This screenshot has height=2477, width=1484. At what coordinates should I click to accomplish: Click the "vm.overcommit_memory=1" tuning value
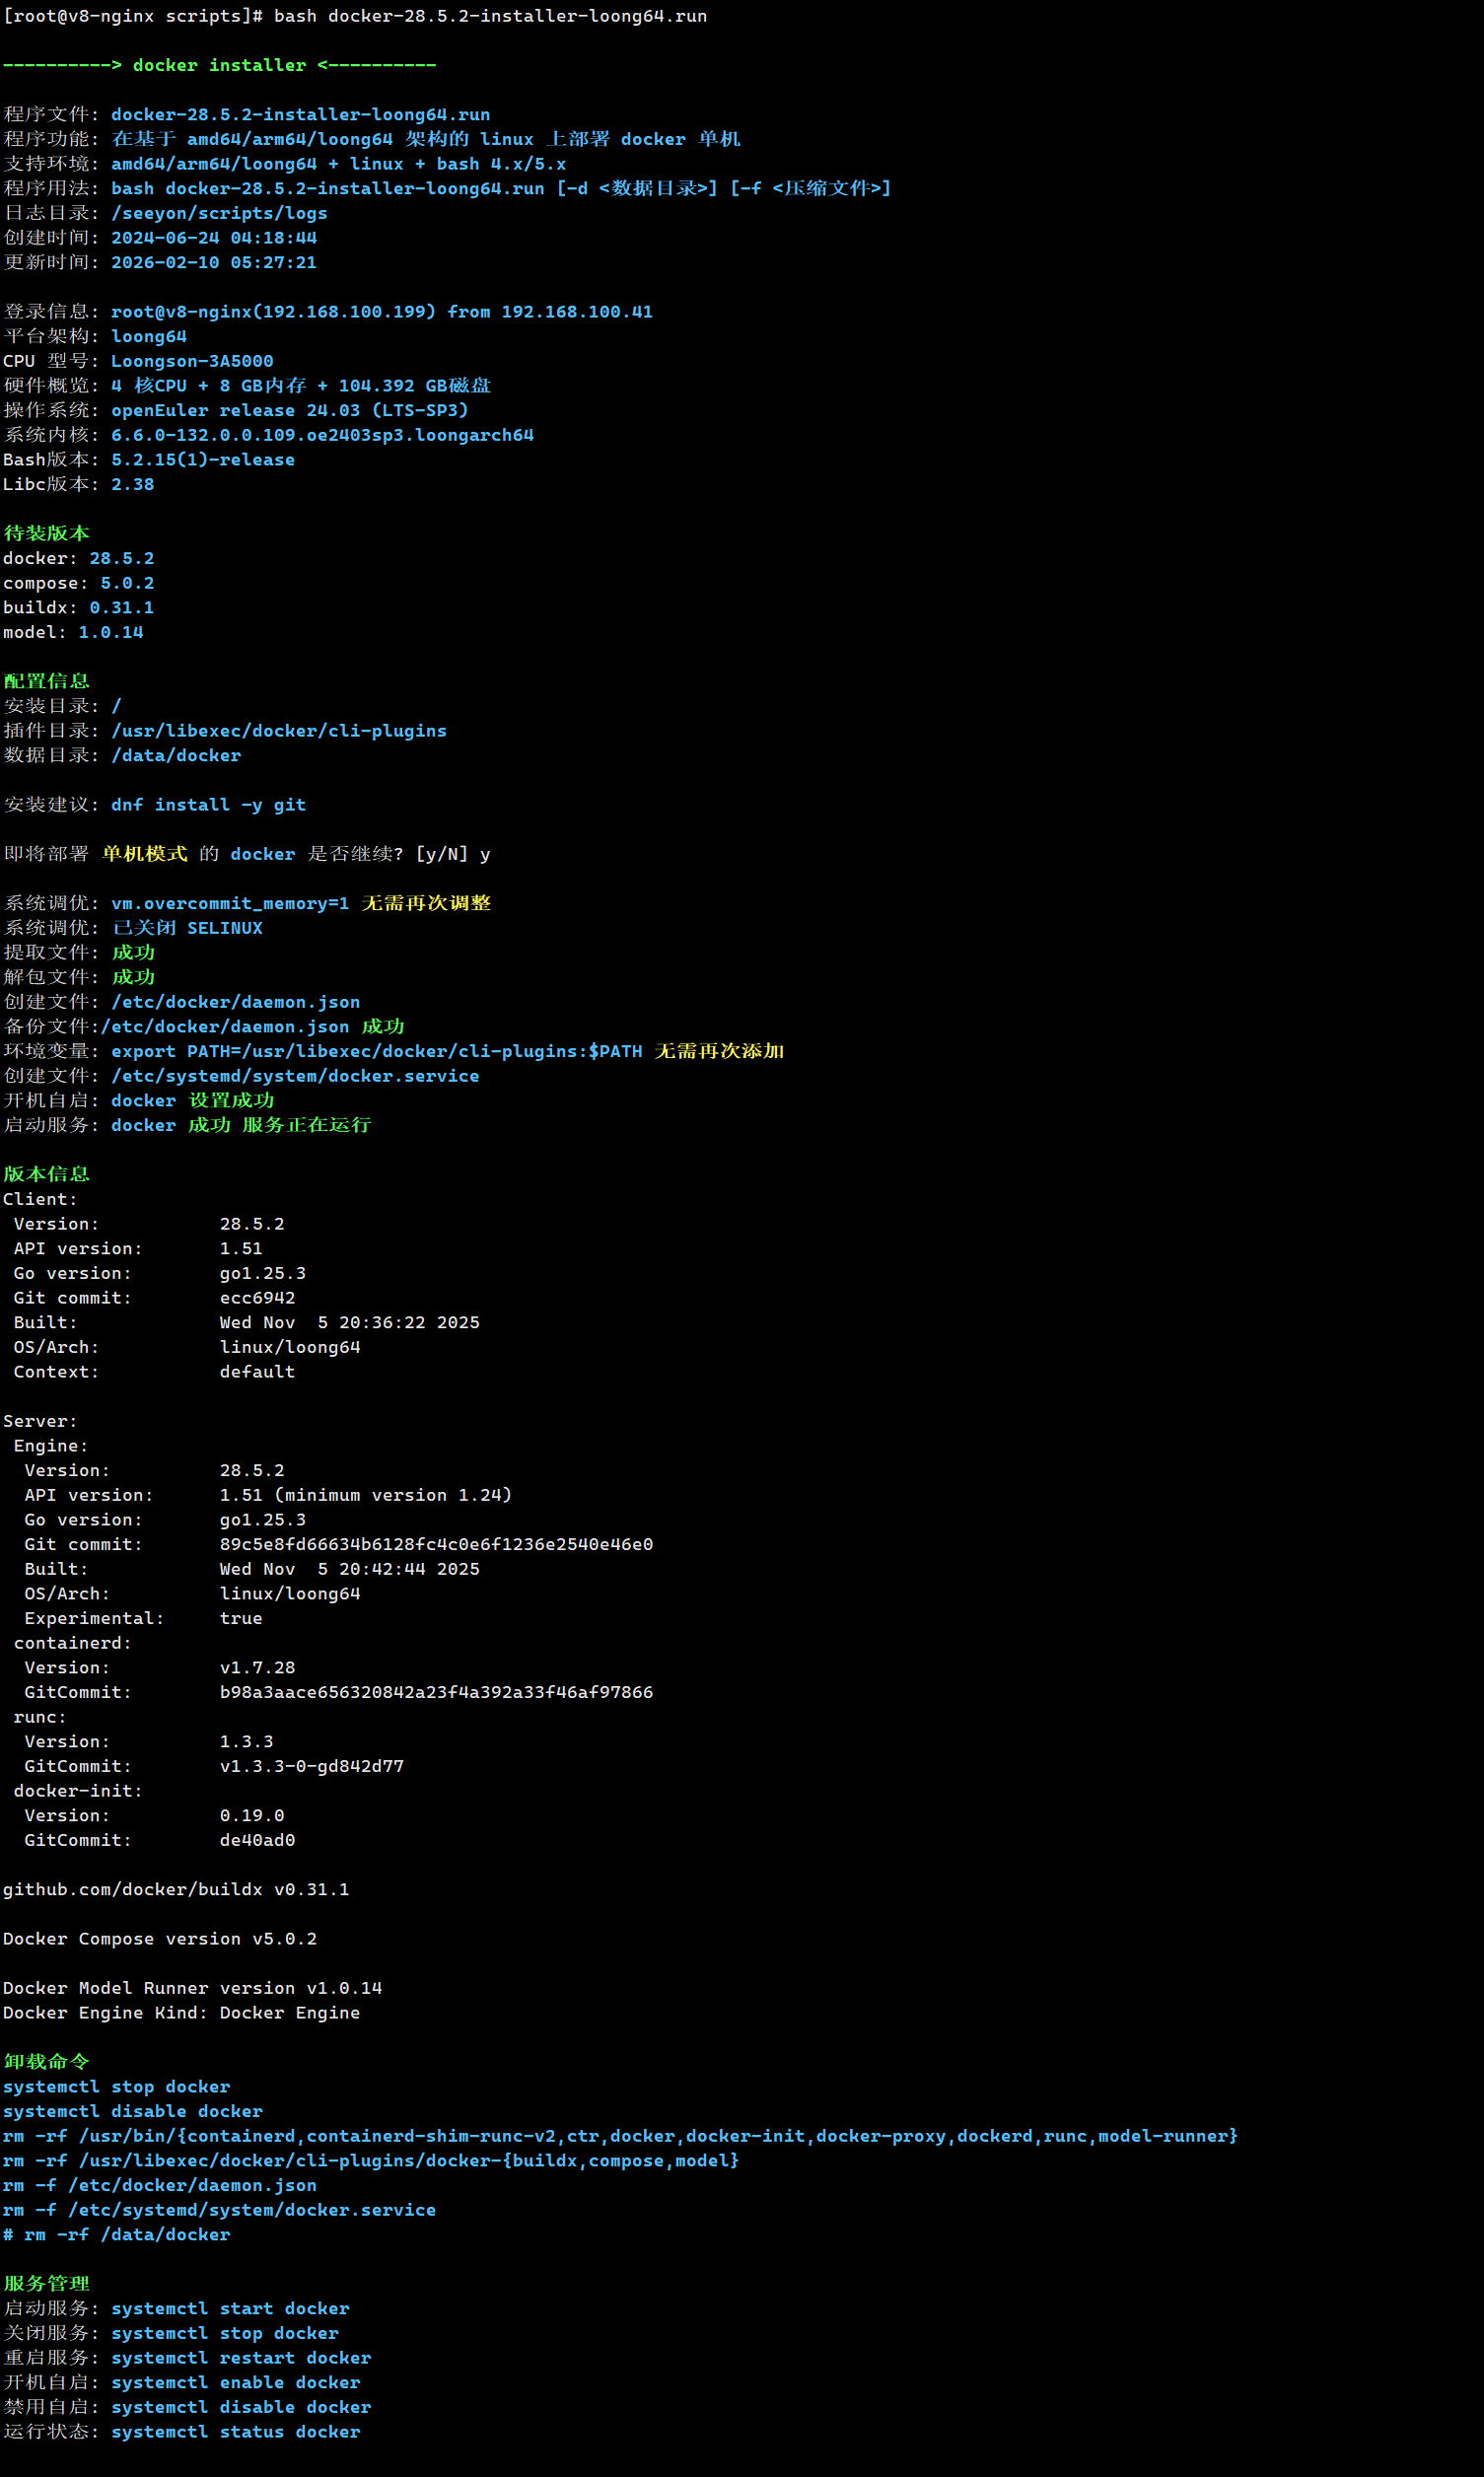coord(230,904)
